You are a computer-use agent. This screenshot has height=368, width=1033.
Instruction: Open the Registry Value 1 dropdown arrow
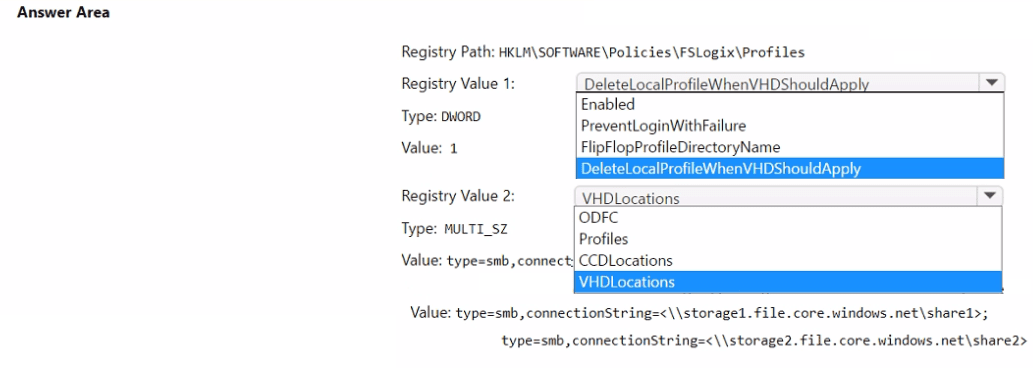click(x=991, y=83)
